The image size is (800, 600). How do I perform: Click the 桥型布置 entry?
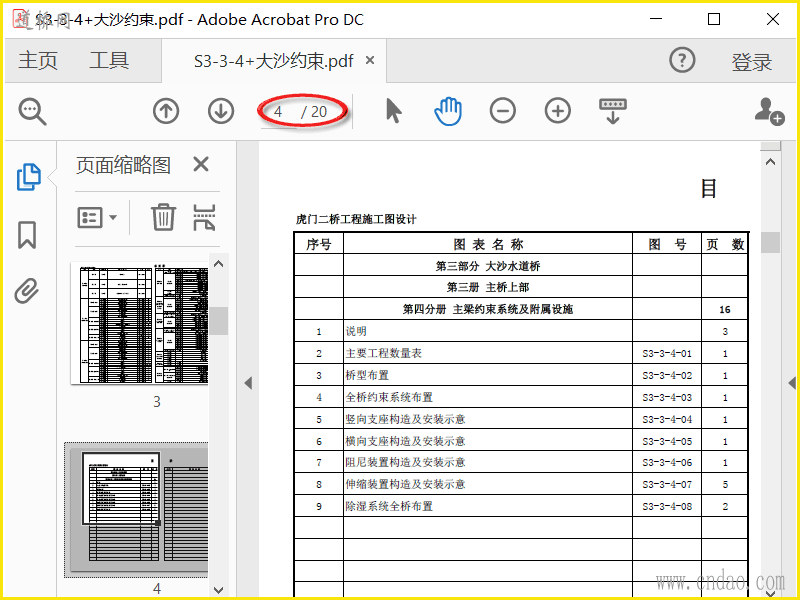(367, 375)
